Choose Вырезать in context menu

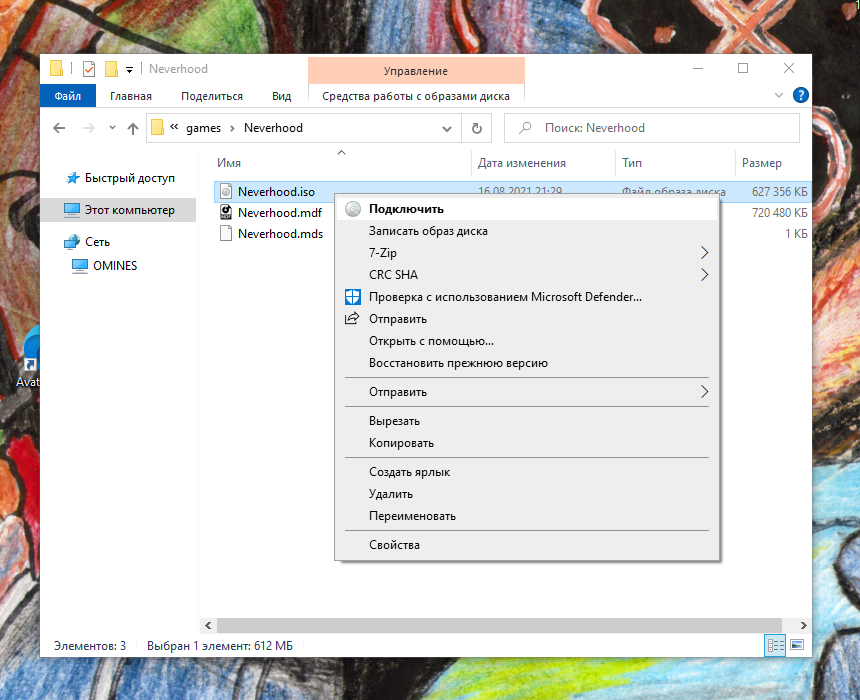527,421
